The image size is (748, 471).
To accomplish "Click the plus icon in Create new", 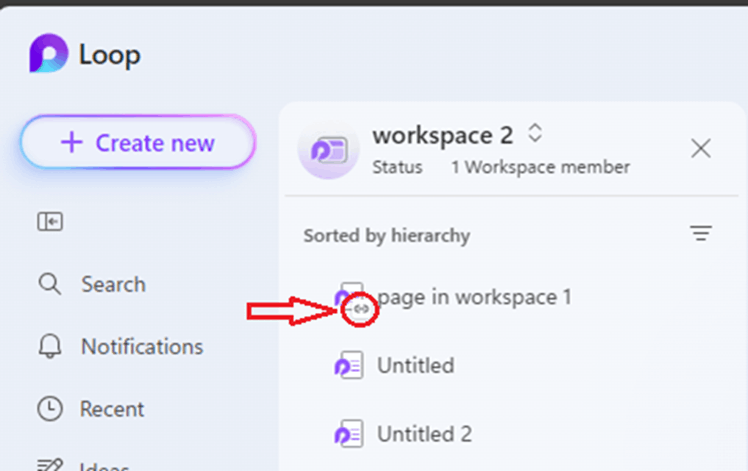I will coord(72,142).
